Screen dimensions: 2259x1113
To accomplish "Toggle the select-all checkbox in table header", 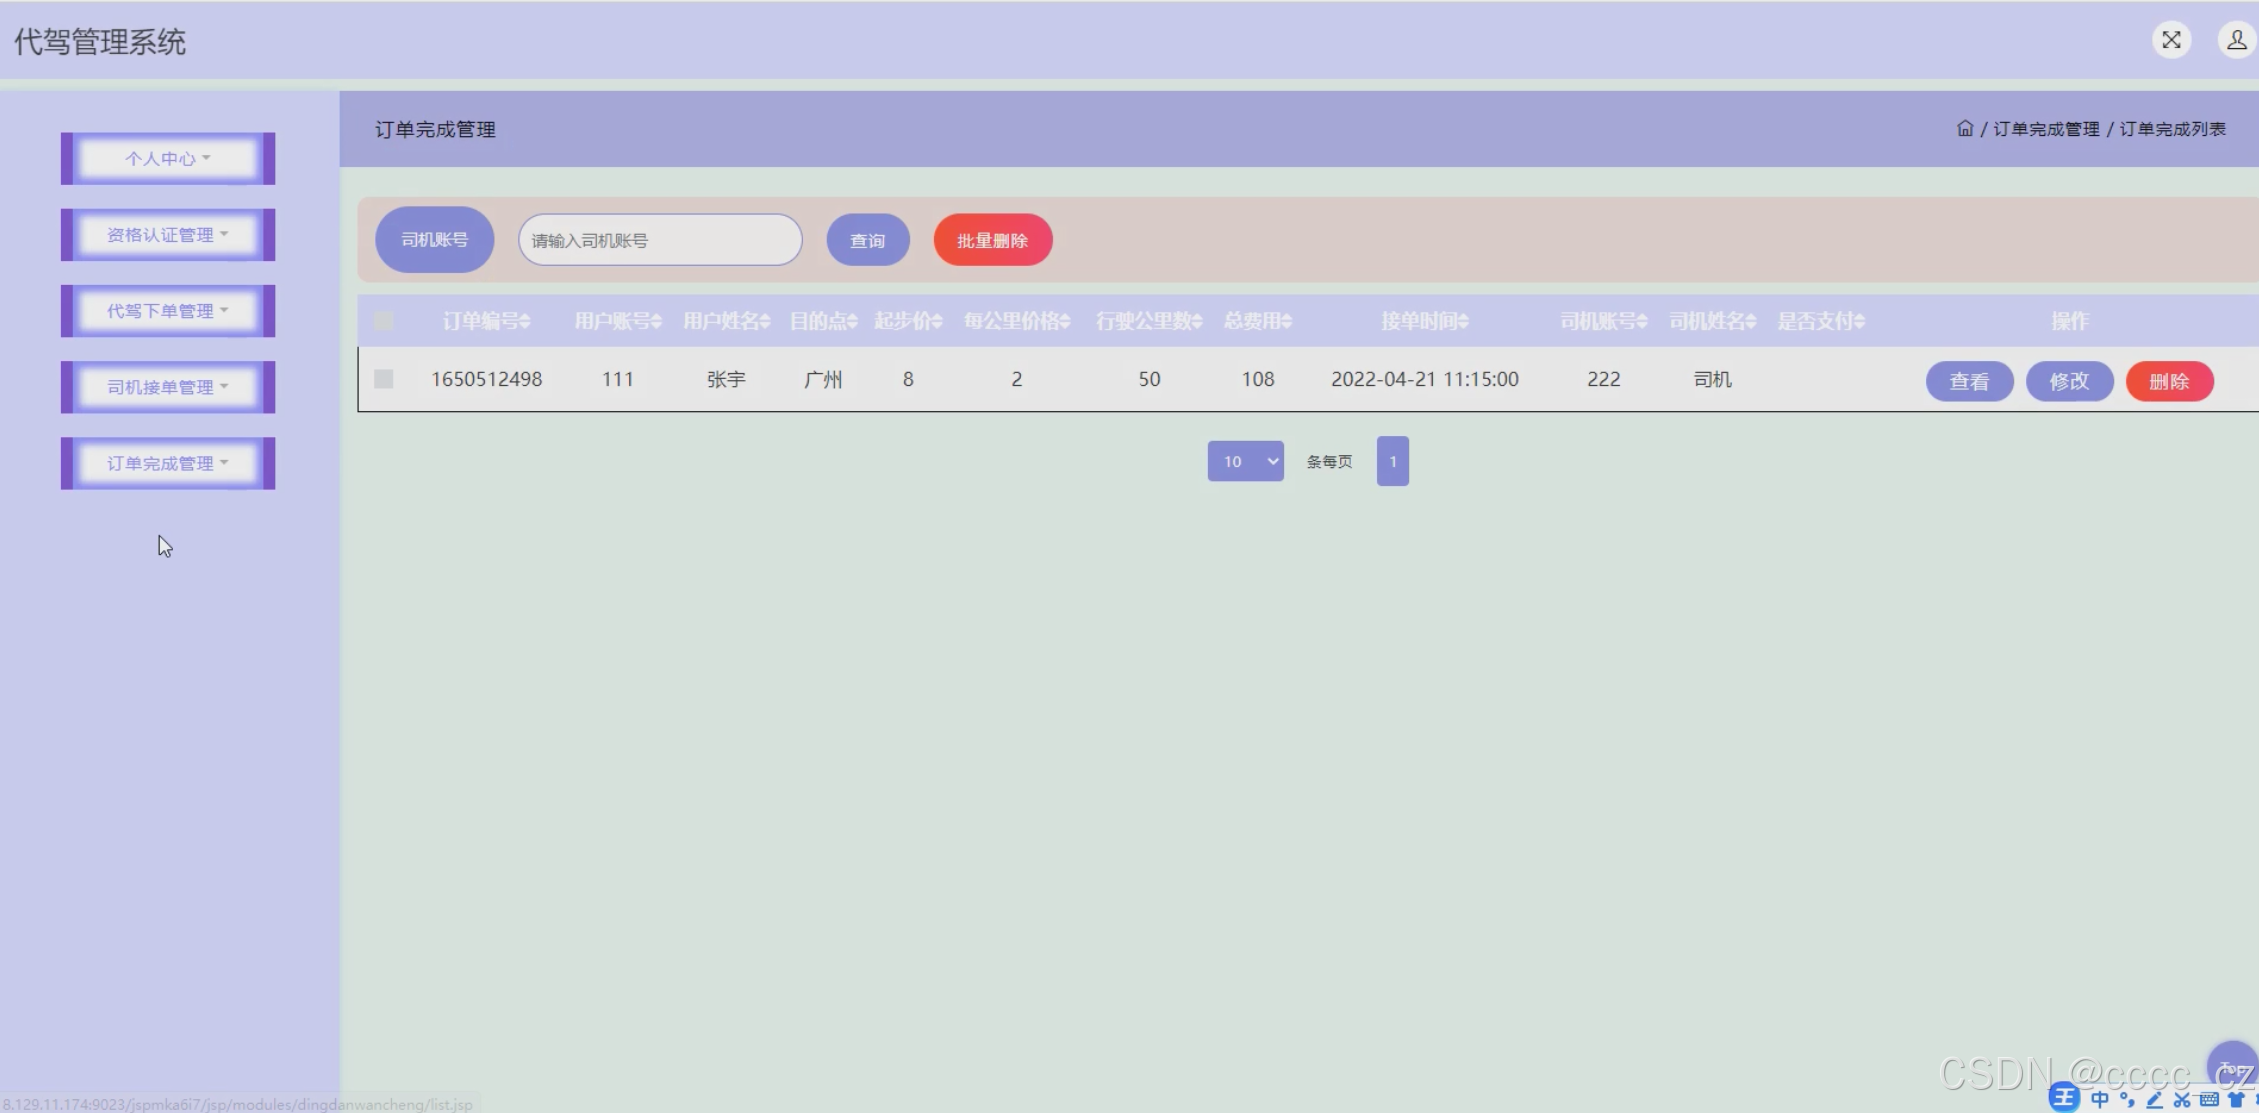I will click(x=383, y=321).
